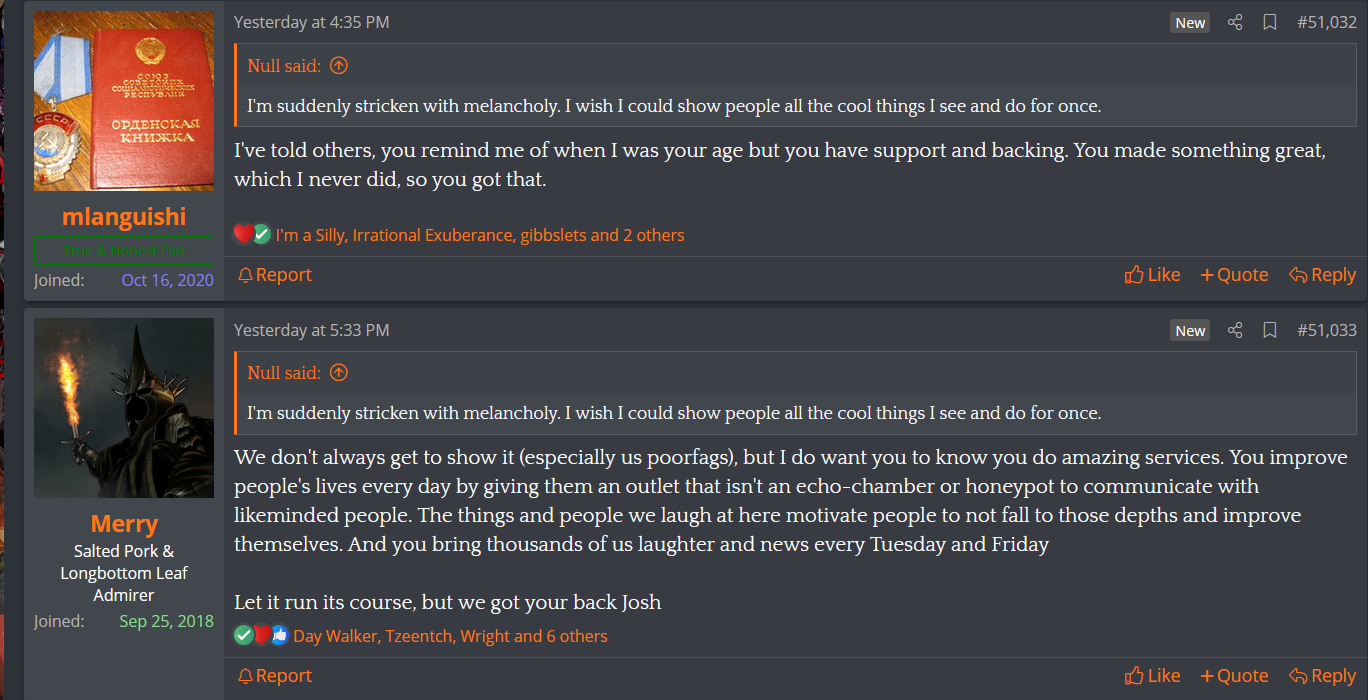Open 'Yesterday at 4:35 PM' timestamp link
1368x700 pixels.
pyautogui.click(x=312, y=22)
